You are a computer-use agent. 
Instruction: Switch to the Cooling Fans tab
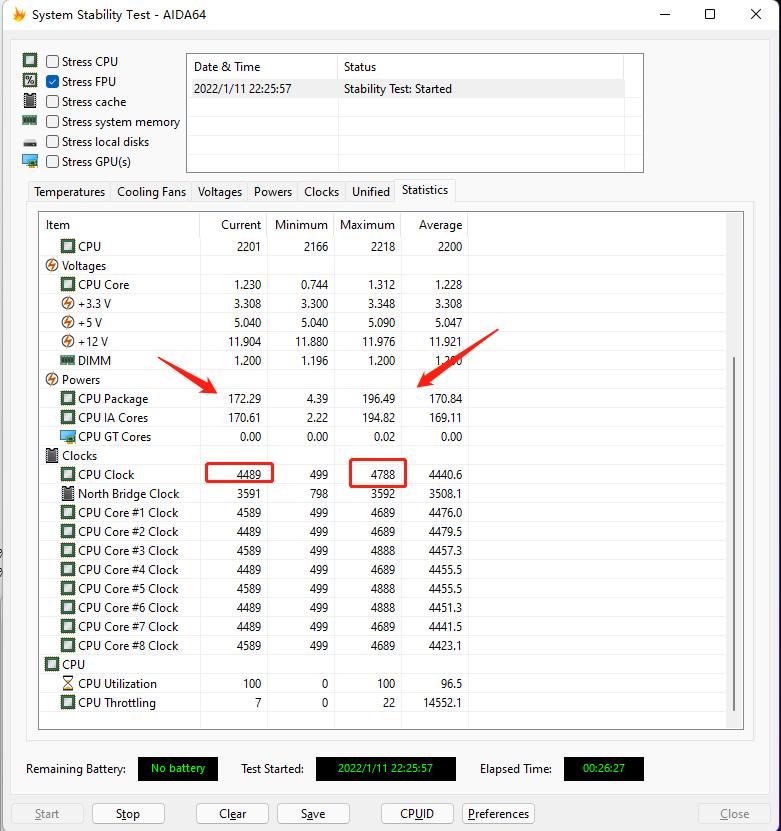pos(152,191)
